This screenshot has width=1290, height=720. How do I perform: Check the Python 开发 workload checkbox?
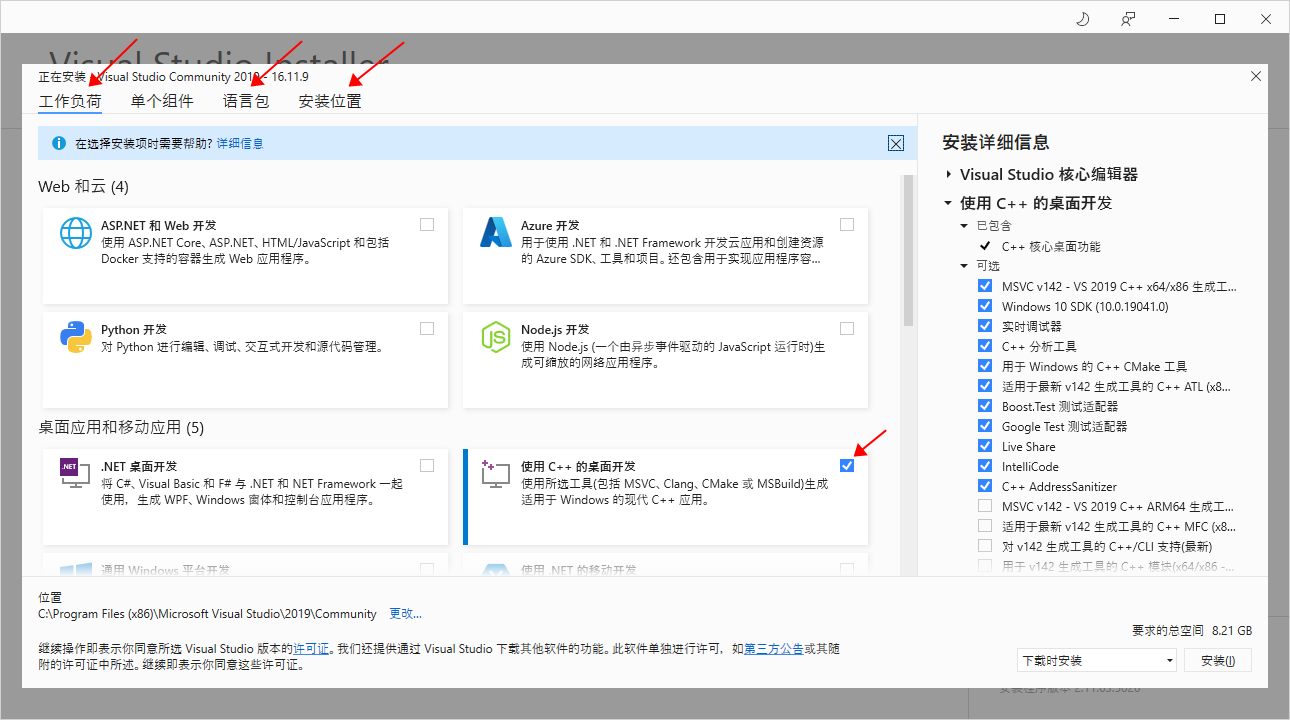(427, 328)
